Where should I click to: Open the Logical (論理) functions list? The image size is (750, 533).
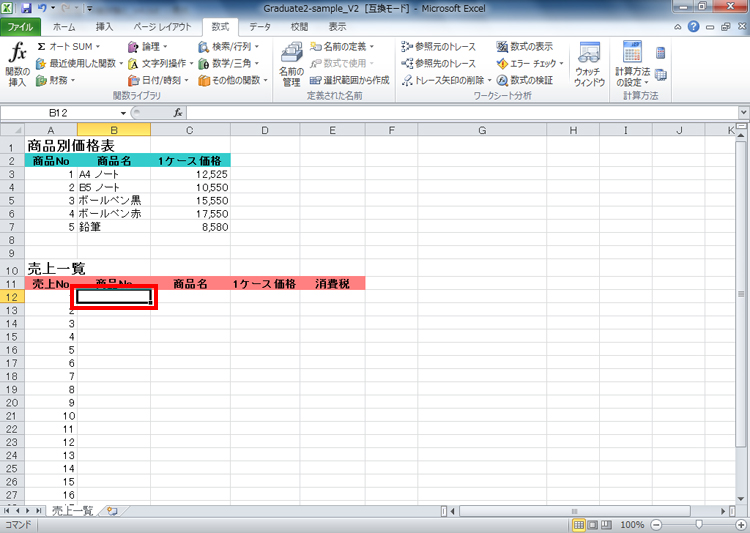147,46
